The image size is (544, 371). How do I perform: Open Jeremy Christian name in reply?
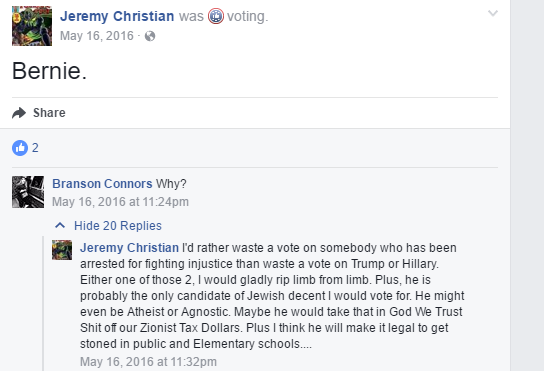tap(129, 248)
